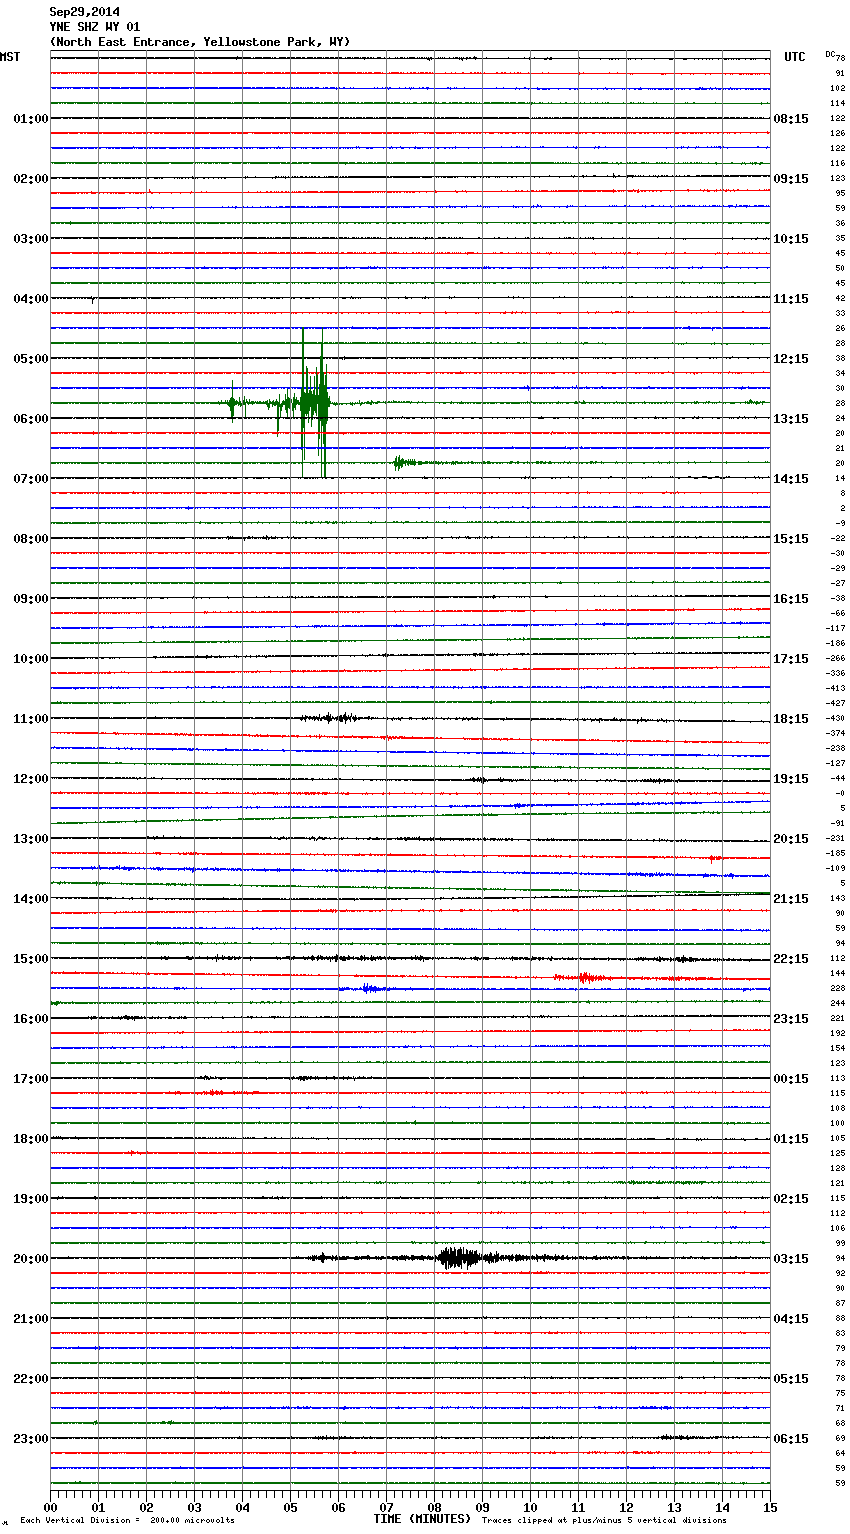The image size is (850, 1534).
Task: Select the "18:00" MST hour label
Action: (x=31, y=1139)
